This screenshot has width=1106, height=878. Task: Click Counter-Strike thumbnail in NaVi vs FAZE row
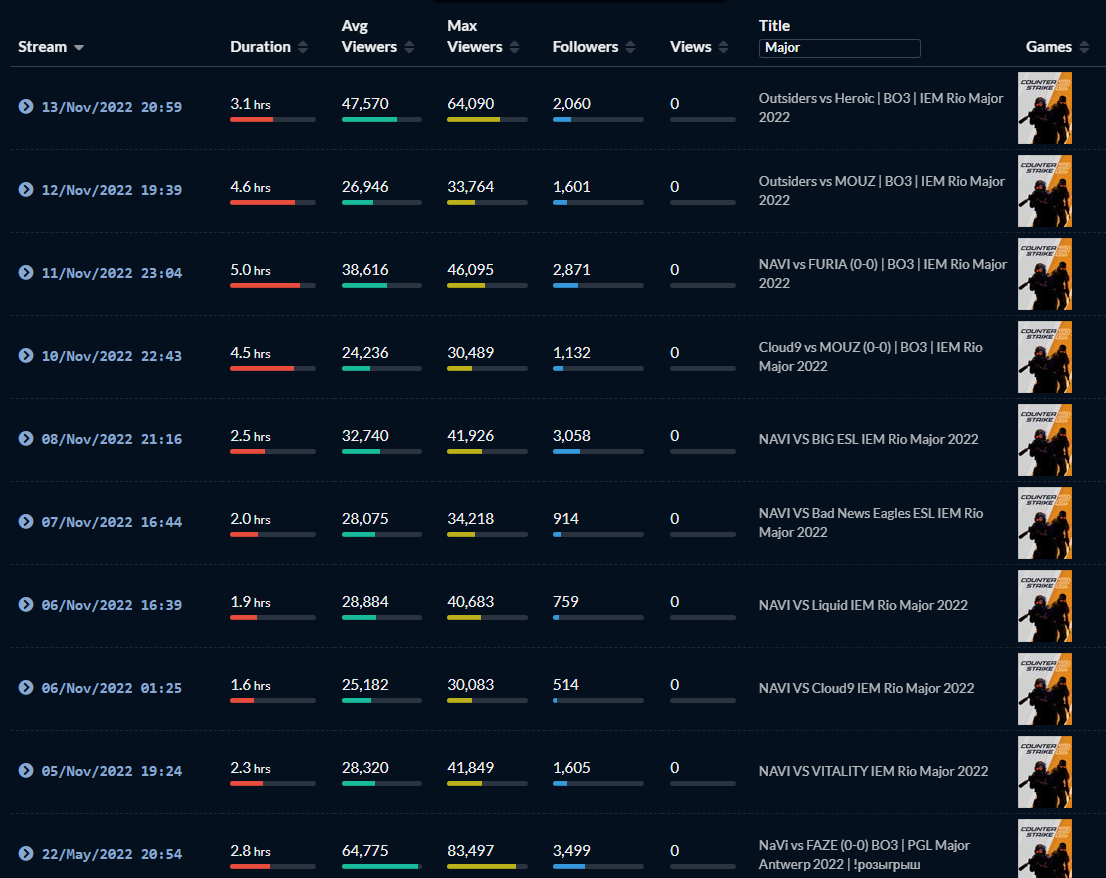coord(1045,848)
